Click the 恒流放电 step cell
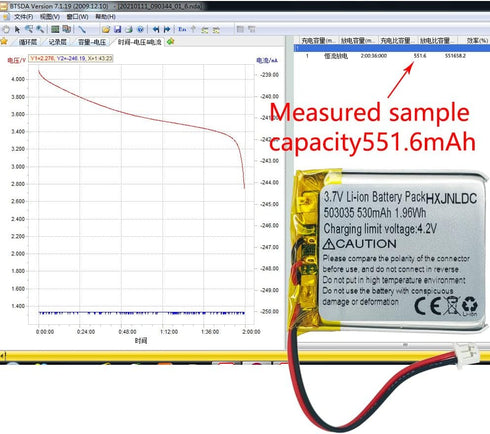Viewport: 490px width, 434px height. coord(336,56)
